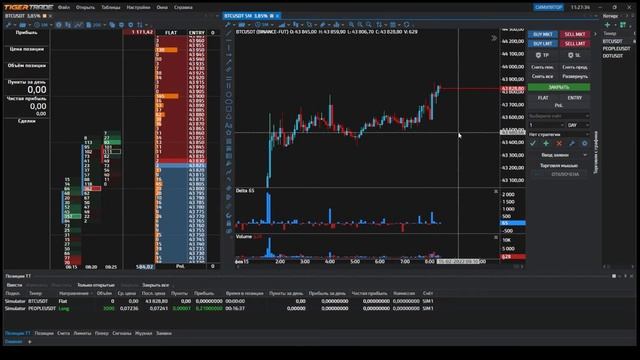Screen dimensions: 640x360
Task: Open the order quantity dropdown showing 1
Action: [x=547, y=125]
